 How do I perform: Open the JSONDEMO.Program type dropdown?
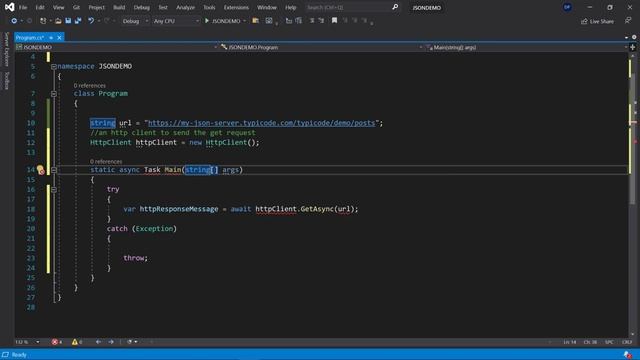click(321, 47)
